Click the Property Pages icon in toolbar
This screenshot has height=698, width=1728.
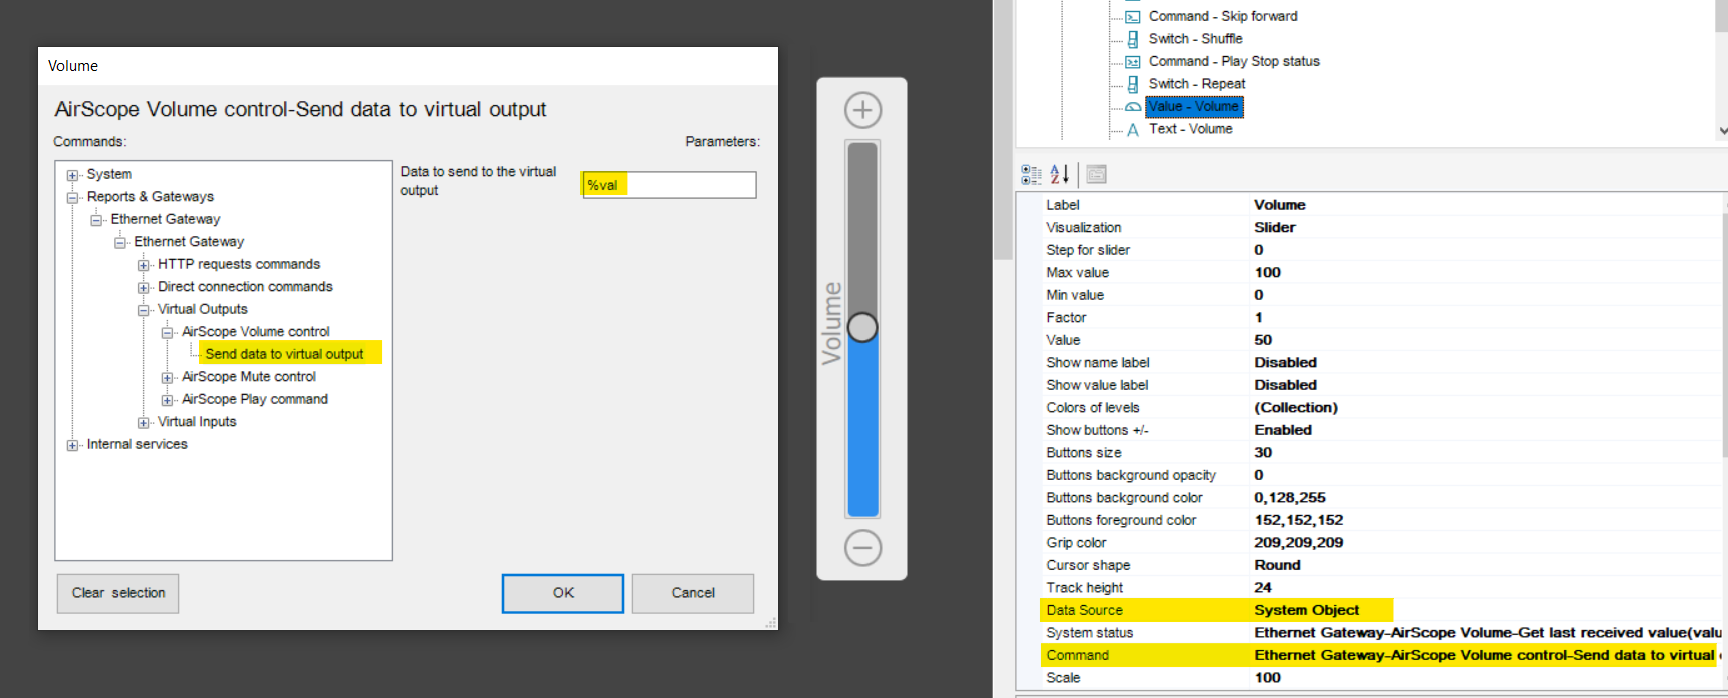coord(1096,174)
